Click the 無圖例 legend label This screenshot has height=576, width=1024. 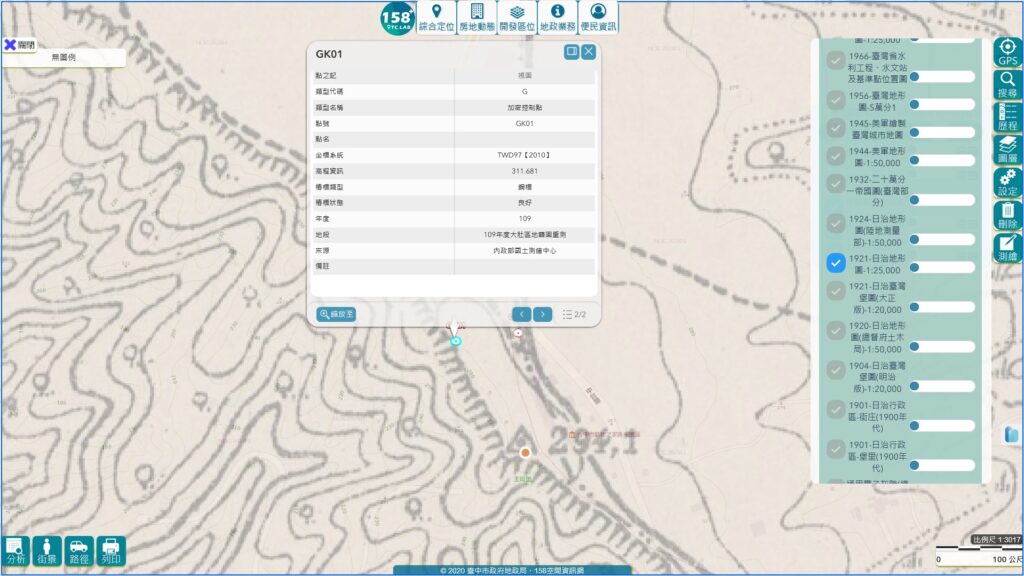63,57
